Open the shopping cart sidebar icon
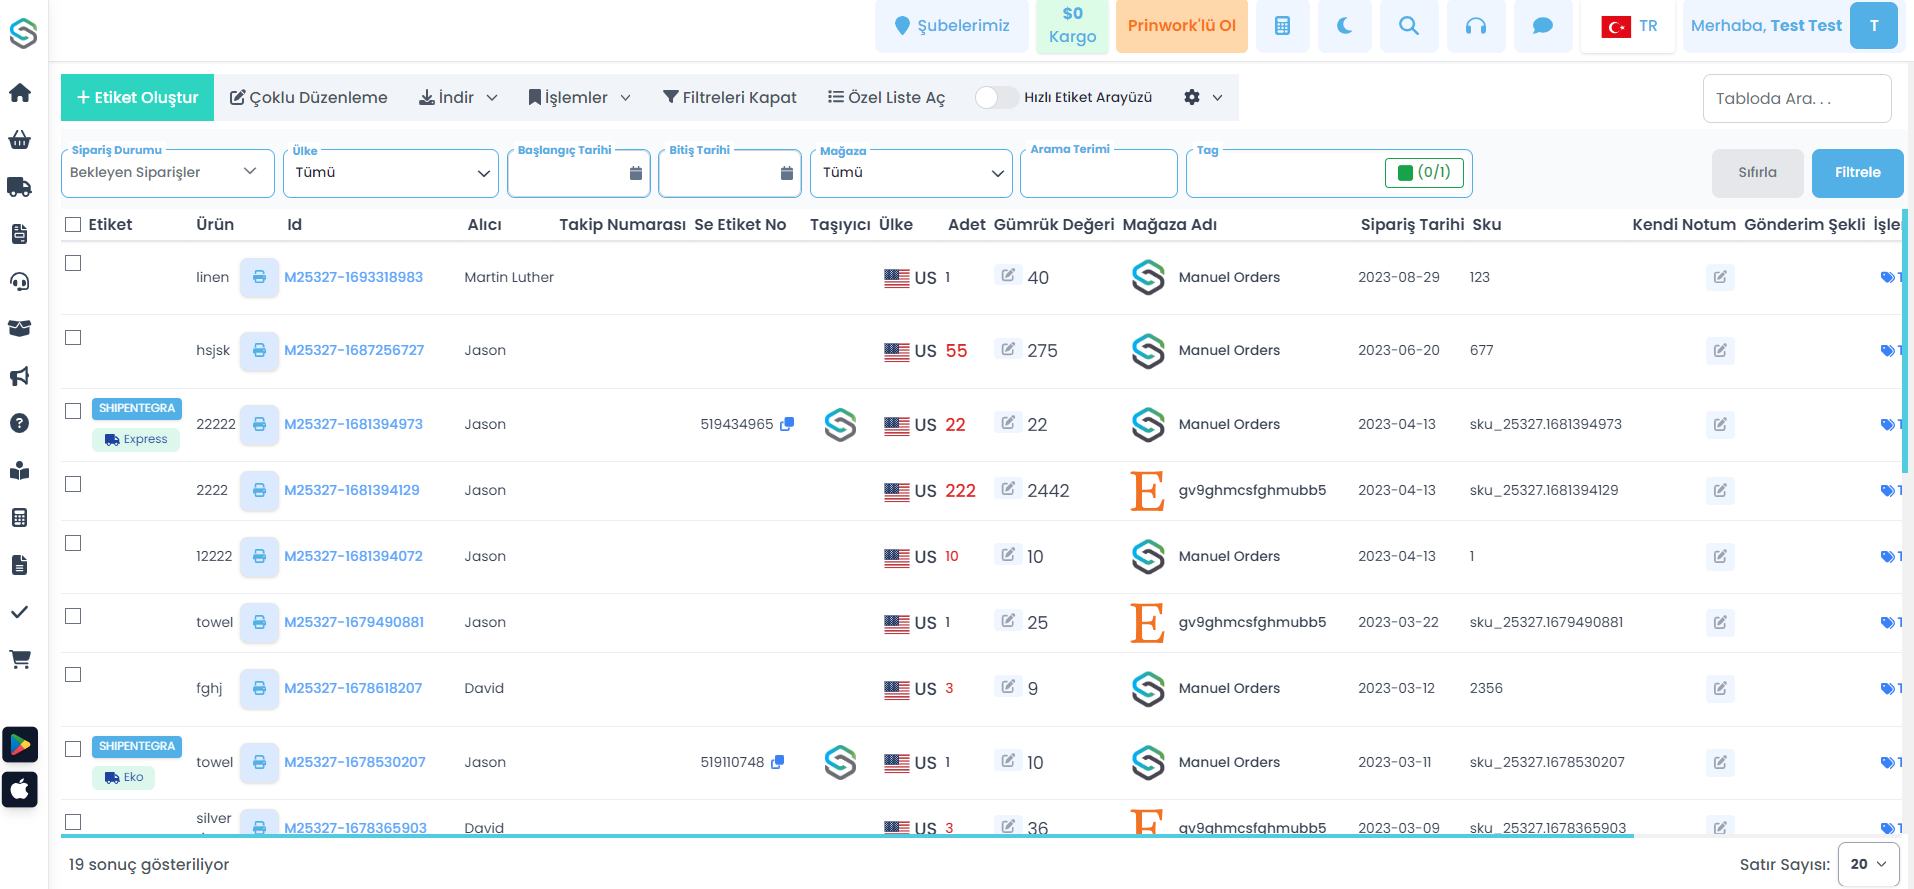 (x=20, y=659)
